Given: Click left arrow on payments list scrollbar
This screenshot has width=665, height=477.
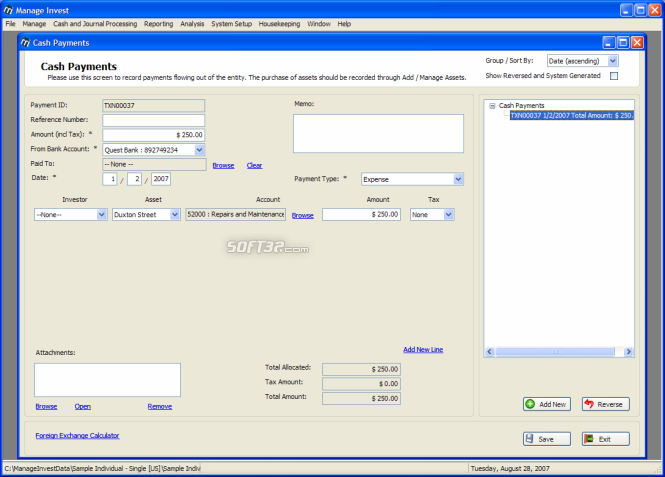Looking at the screenshot, I should [x=490, y=351].
